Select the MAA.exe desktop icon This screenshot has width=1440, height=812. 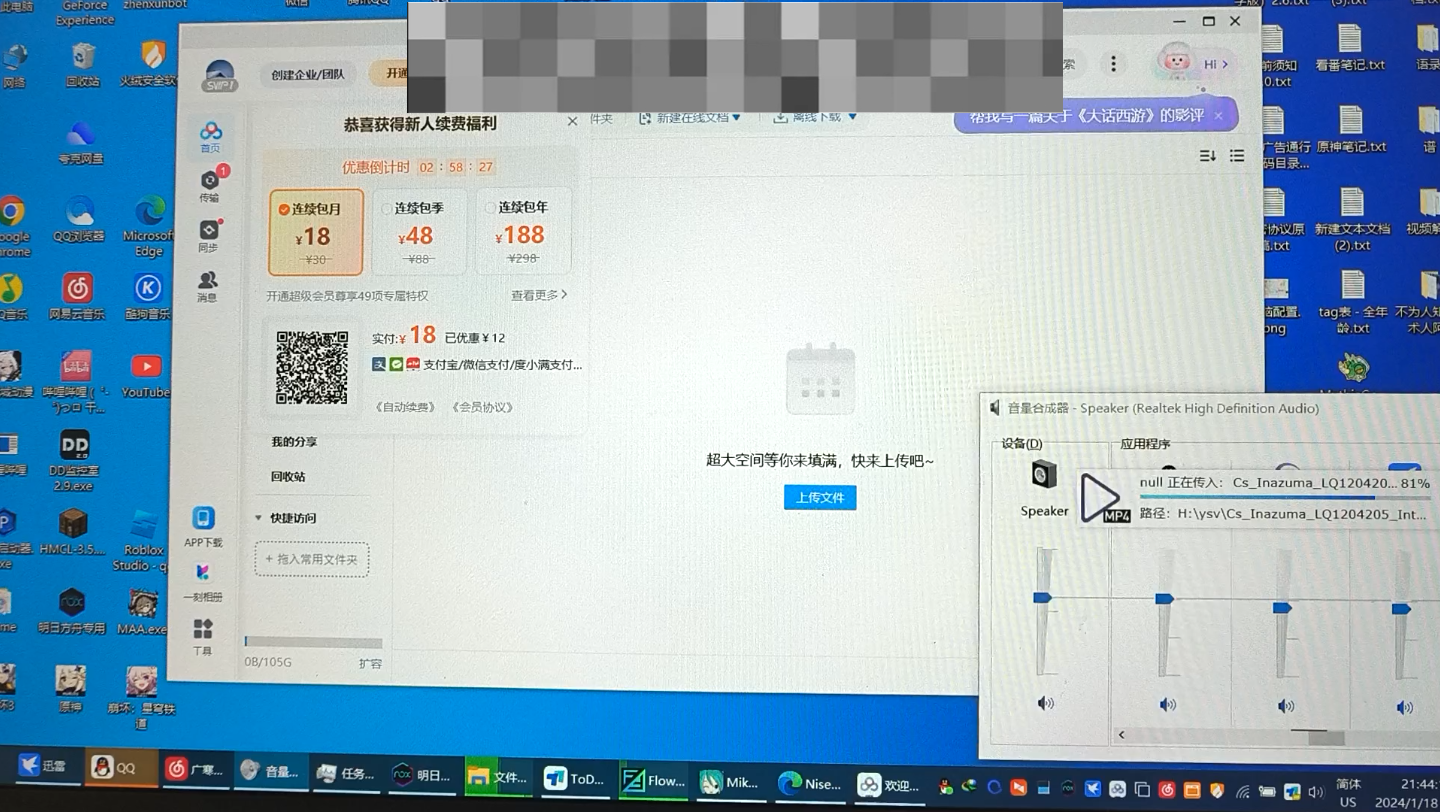(143, 612)
